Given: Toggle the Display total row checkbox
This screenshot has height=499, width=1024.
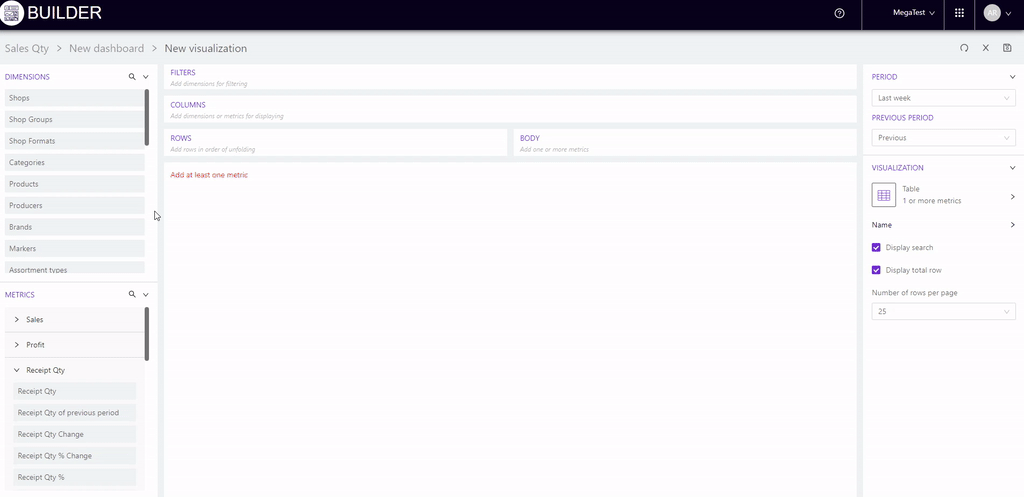Looking at the screenshot, I should (876, 270).
